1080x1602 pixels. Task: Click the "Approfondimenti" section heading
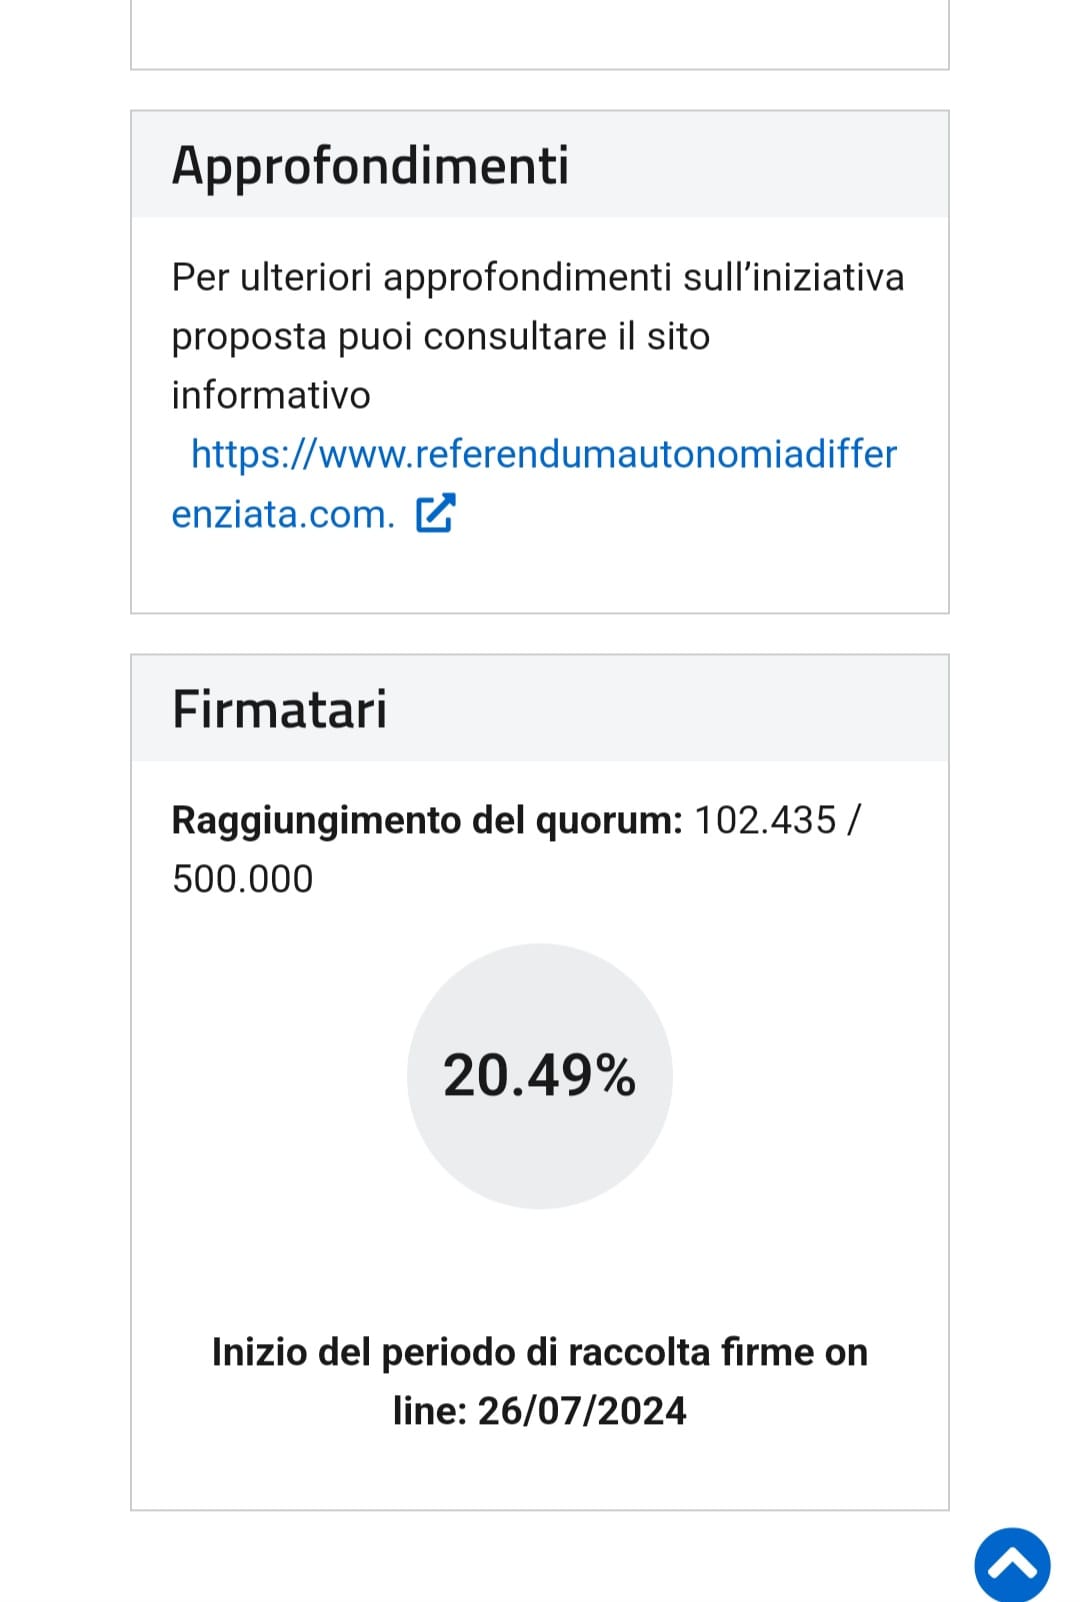(x=370, y=165)
